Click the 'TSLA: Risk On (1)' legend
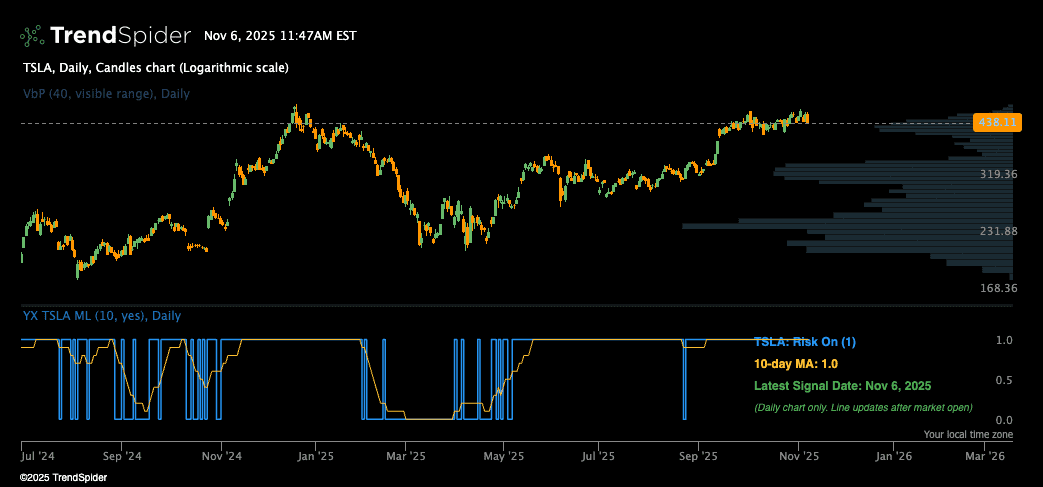 pos(805,342)
